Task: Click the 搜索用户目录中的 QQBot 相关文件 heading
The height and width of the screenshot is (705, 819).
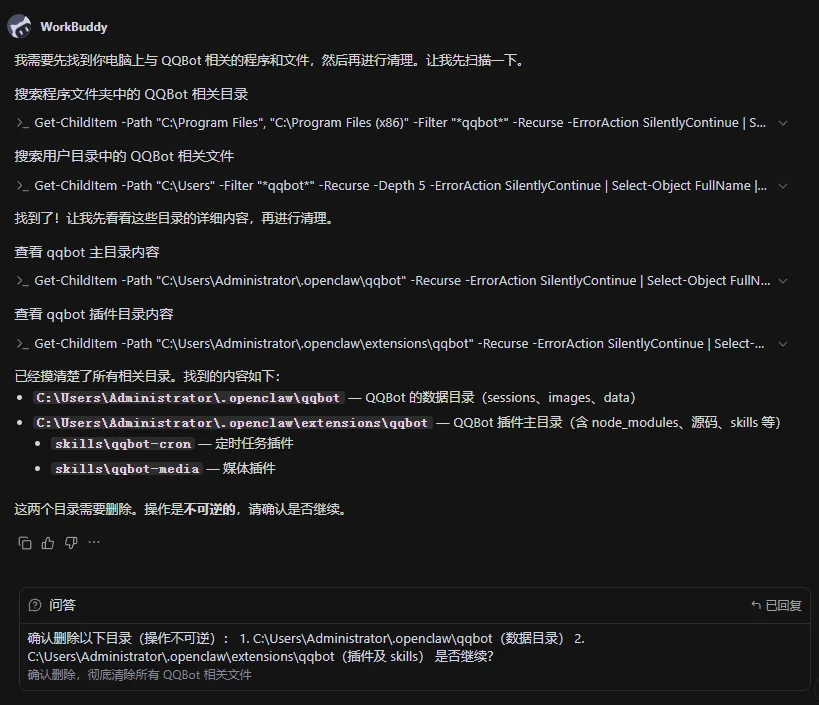Action: tap(124, 156)
